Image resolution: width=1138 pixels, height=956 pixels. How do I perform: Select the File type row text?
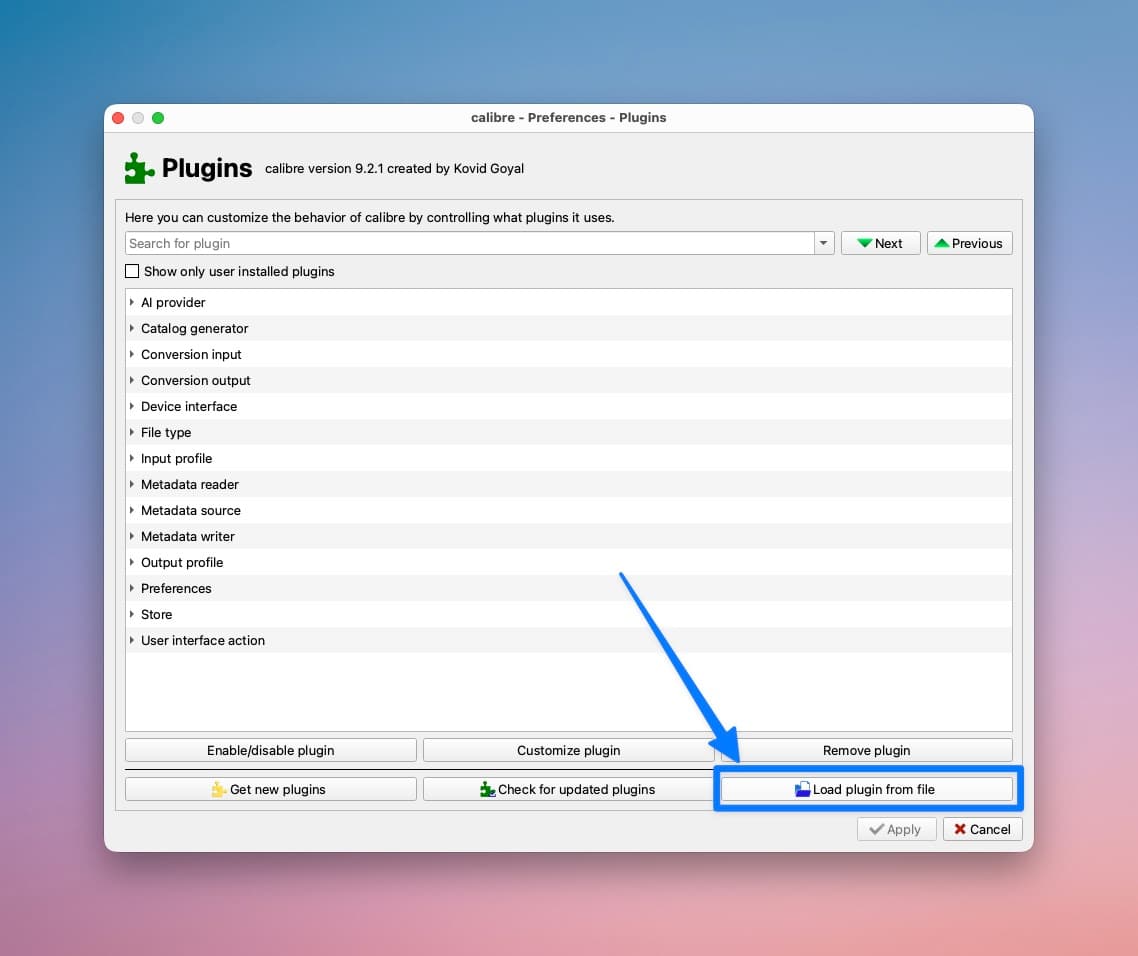tap(166, 432)
